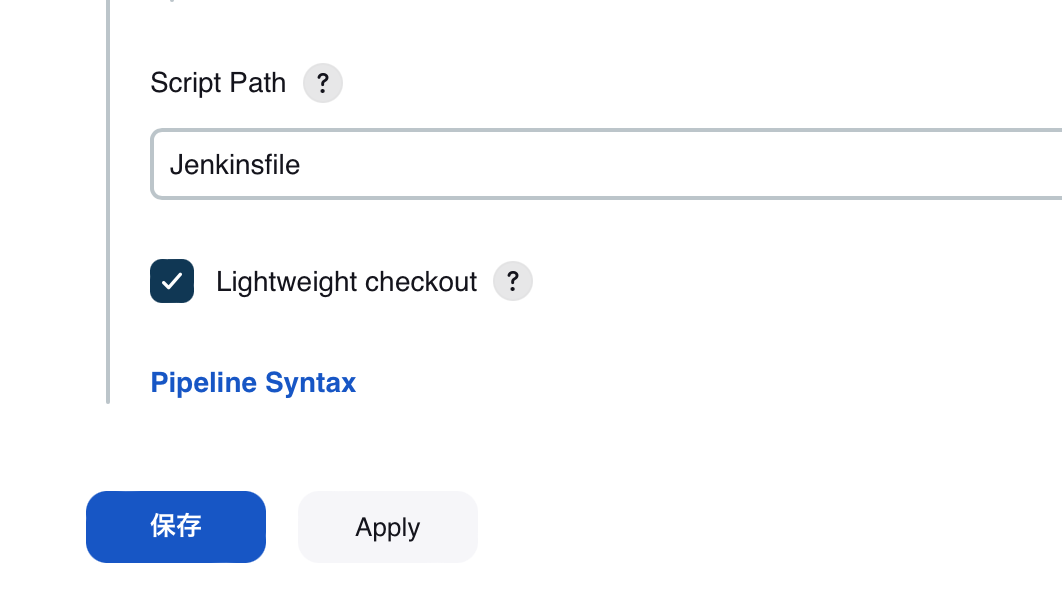Save the configuration with the 保存 button
This screenshot has width=1062, height=614.
pyautogui.click(x=176, y=527)
